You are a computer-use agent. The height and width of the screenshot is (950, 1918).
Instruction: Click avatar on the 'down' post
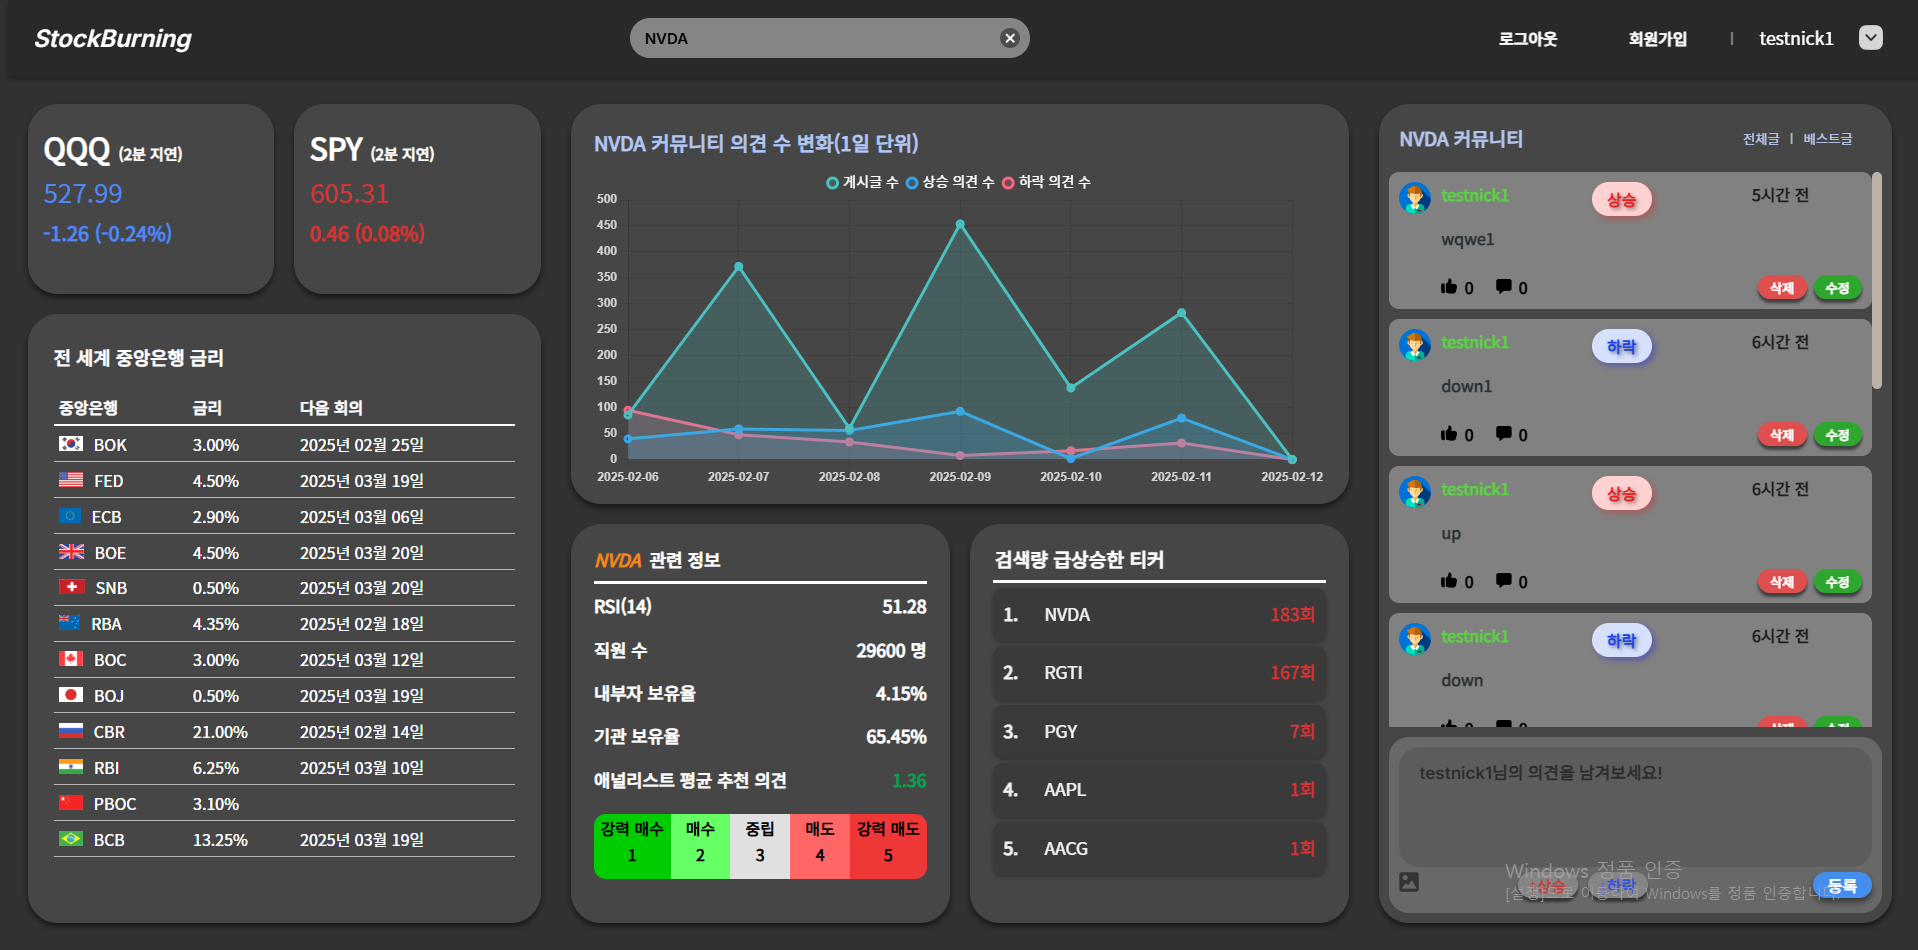(x=1415, y=639)
